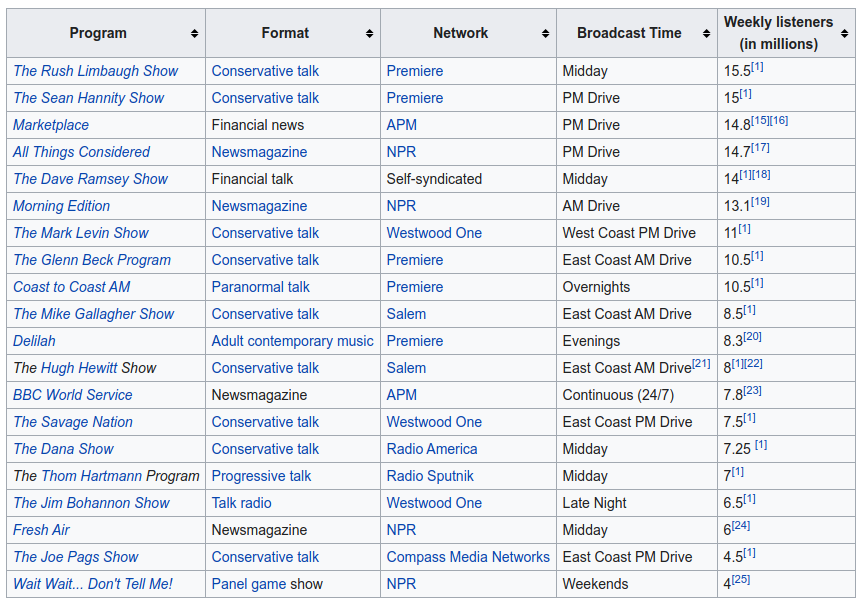
Task: Open Adult contemporary music link
Action: pyautogui.click(x=292, y=341)
